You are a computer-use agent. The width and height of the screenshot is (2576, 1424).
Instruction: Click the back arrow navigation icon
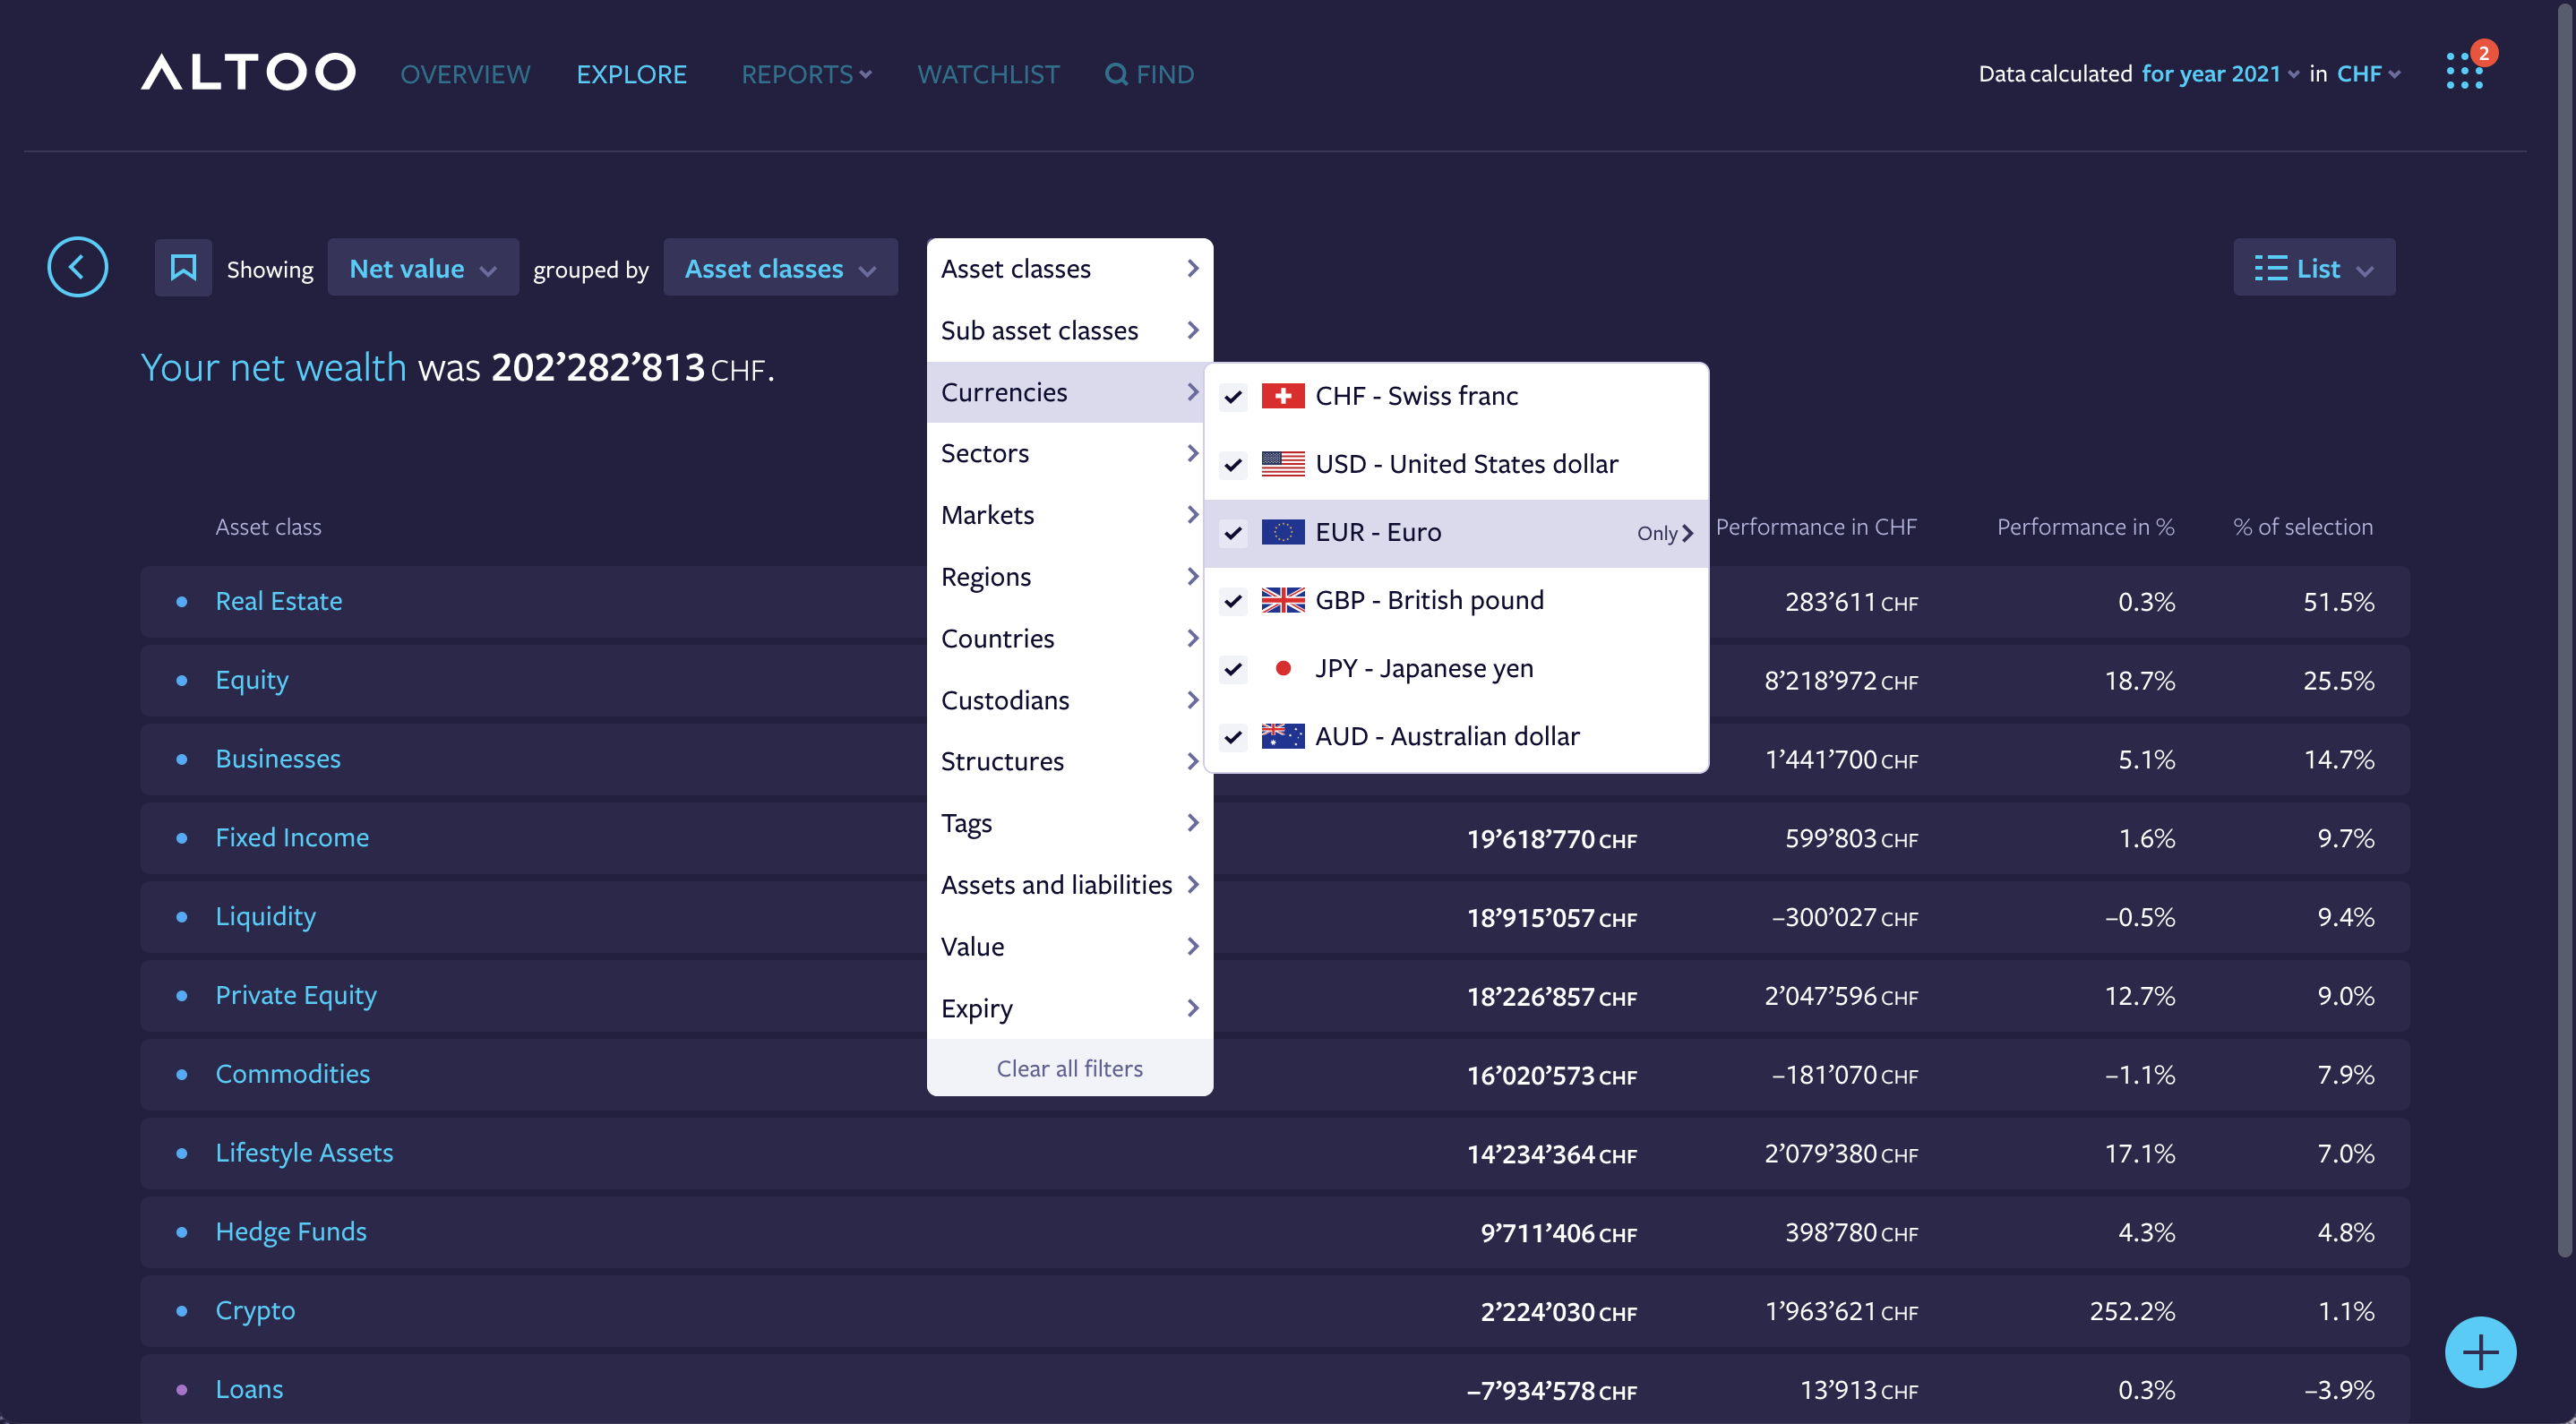point(77,267)
